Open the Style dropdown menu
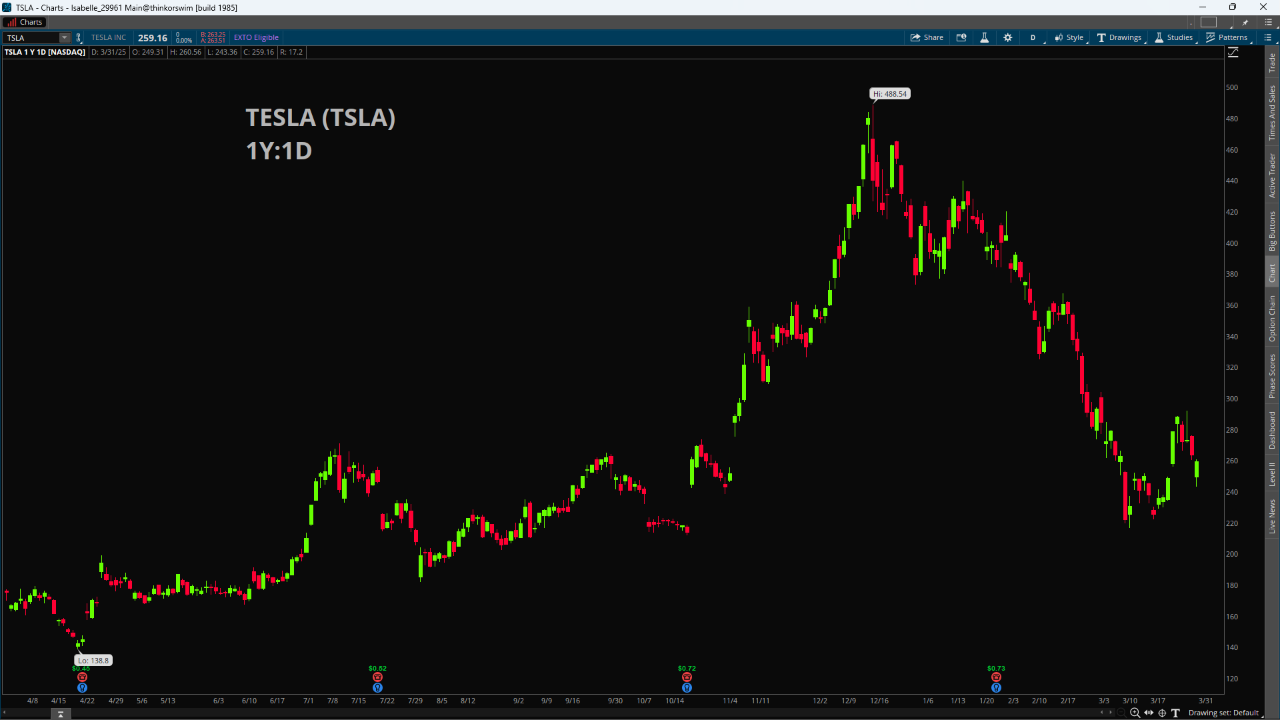Image resolution: width=1280 pixels, height=720 pixels. tap(1069, 37)
